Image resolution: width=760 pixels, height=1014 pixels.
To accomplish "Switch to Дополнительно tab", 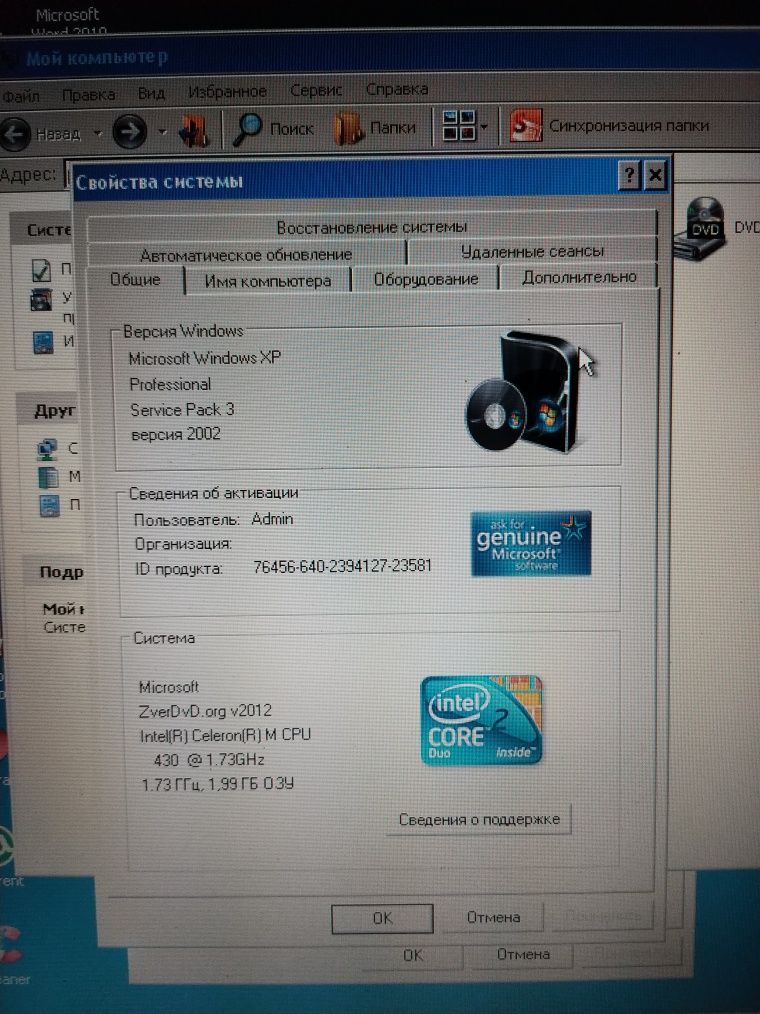I will click(x=579, y=277).
